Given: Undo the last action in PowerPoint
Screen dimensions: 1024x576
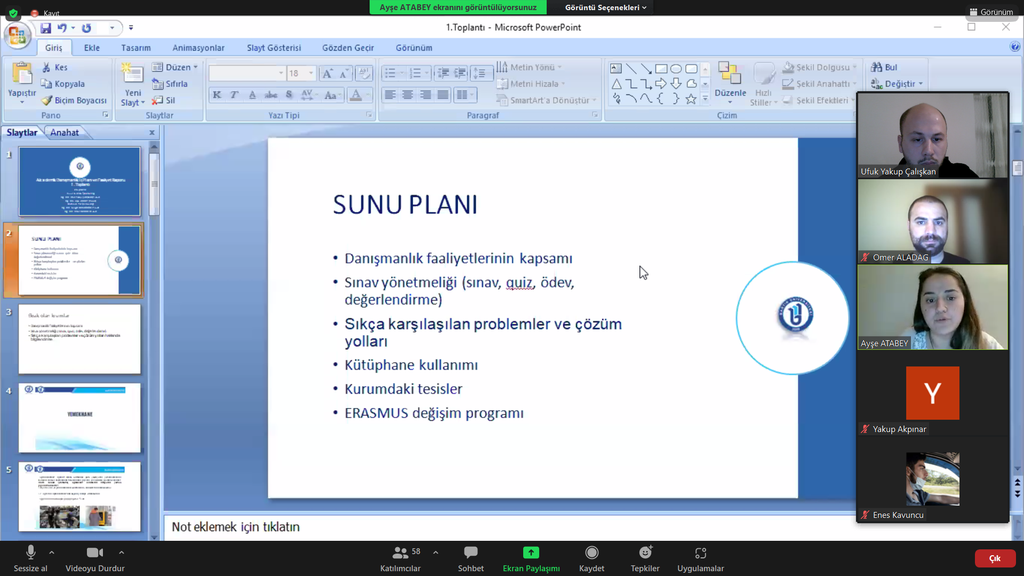Looking at the screenshot, I should click(x=62, y=28).
